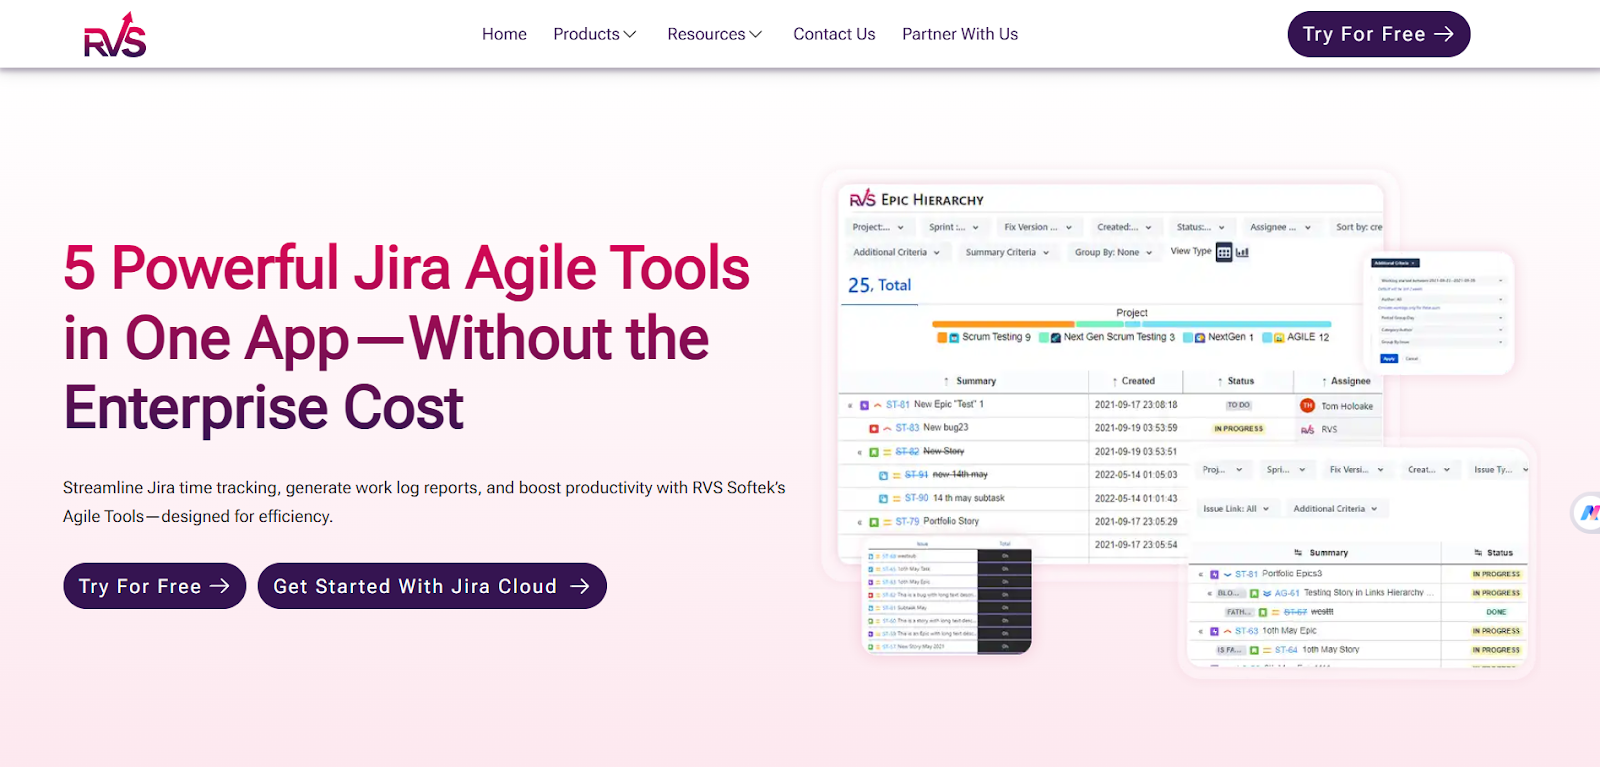The width and height of the screenshot is (1600, 767).
Task: Sort by the Status column beside Created
Action: pos(1236,381)
